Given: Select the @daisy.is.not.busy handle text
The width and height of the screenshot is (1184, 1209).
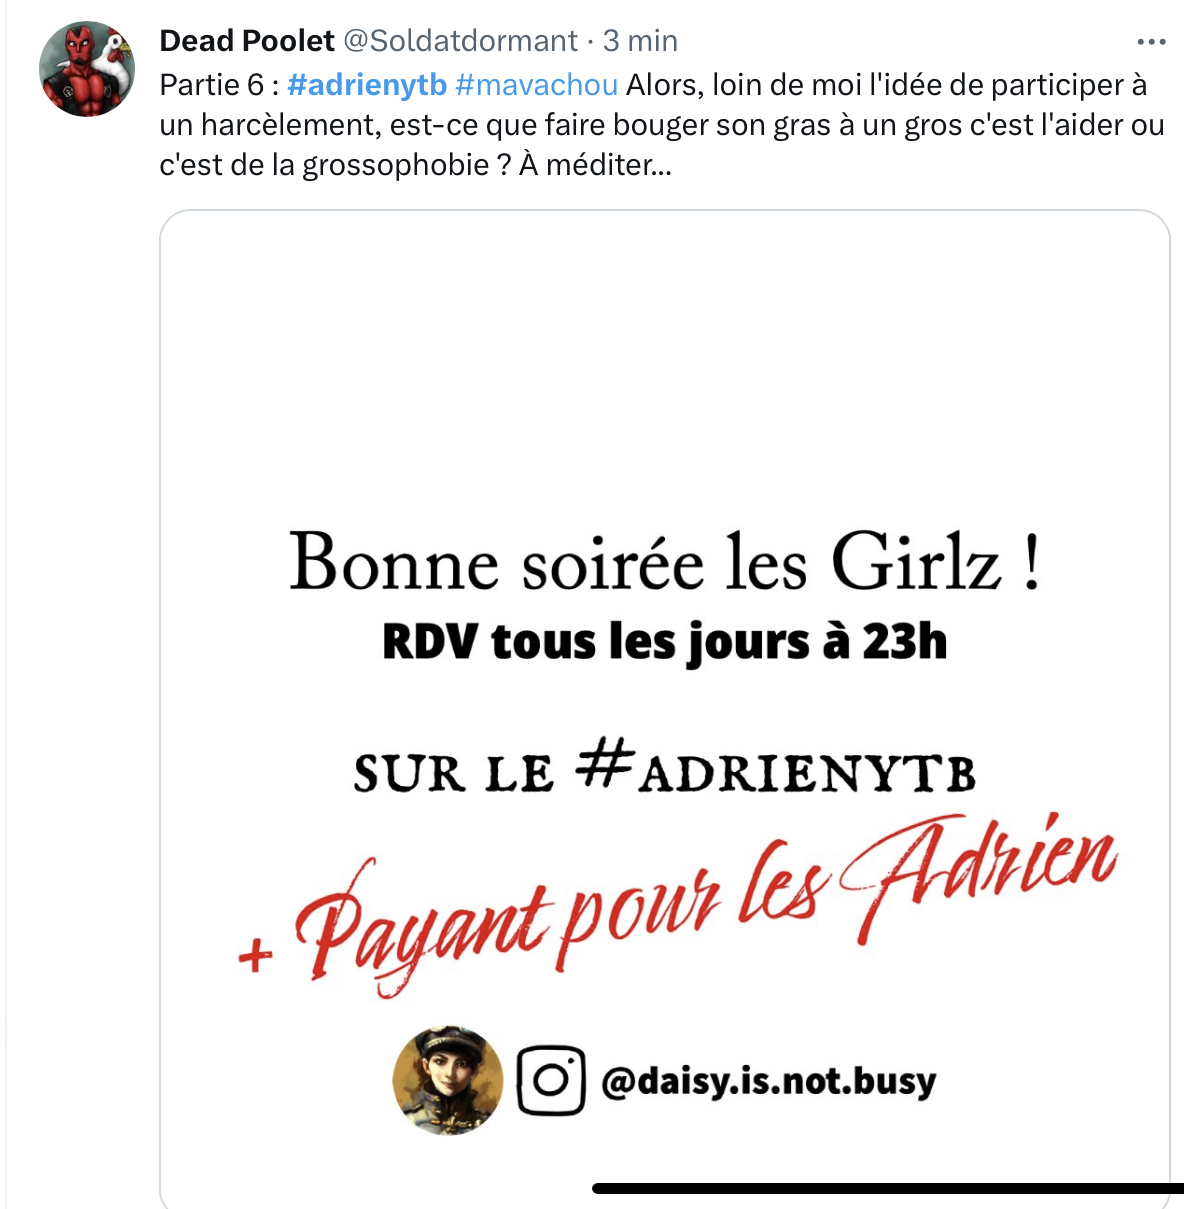Looking at the screenshot, I should [x=768, y=1081].
